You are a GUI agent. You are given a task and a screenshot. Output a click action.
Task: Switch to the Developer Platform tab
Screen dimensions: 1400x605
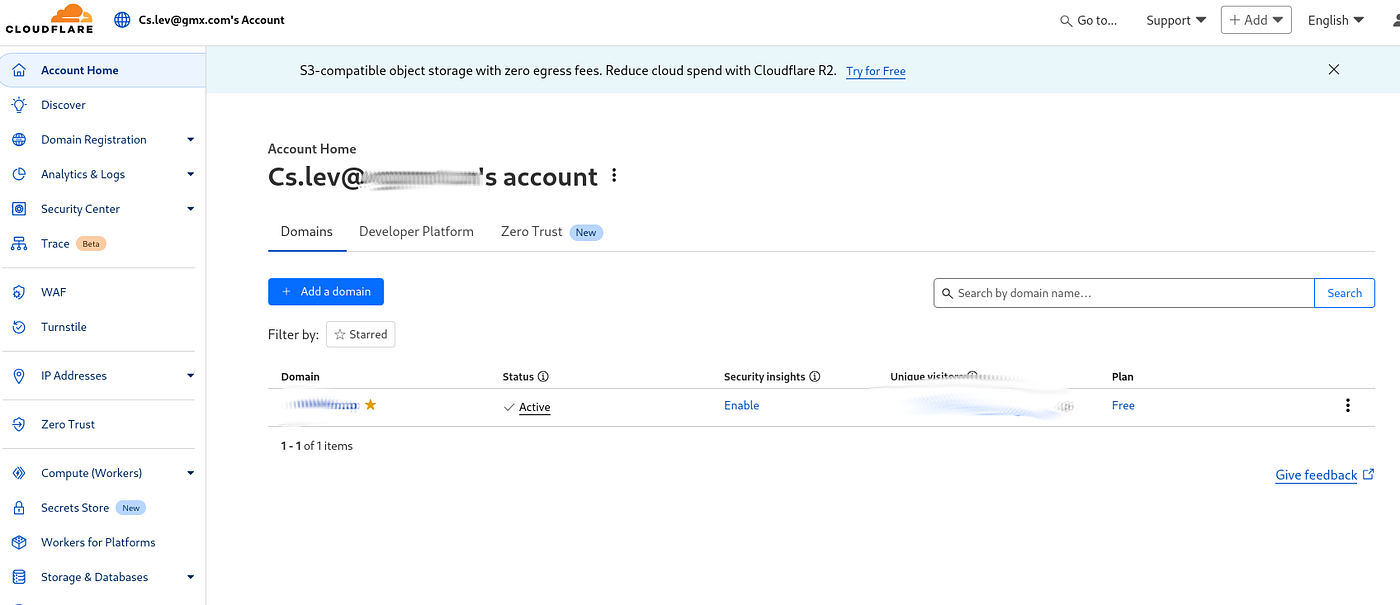(x=416, y=232)
